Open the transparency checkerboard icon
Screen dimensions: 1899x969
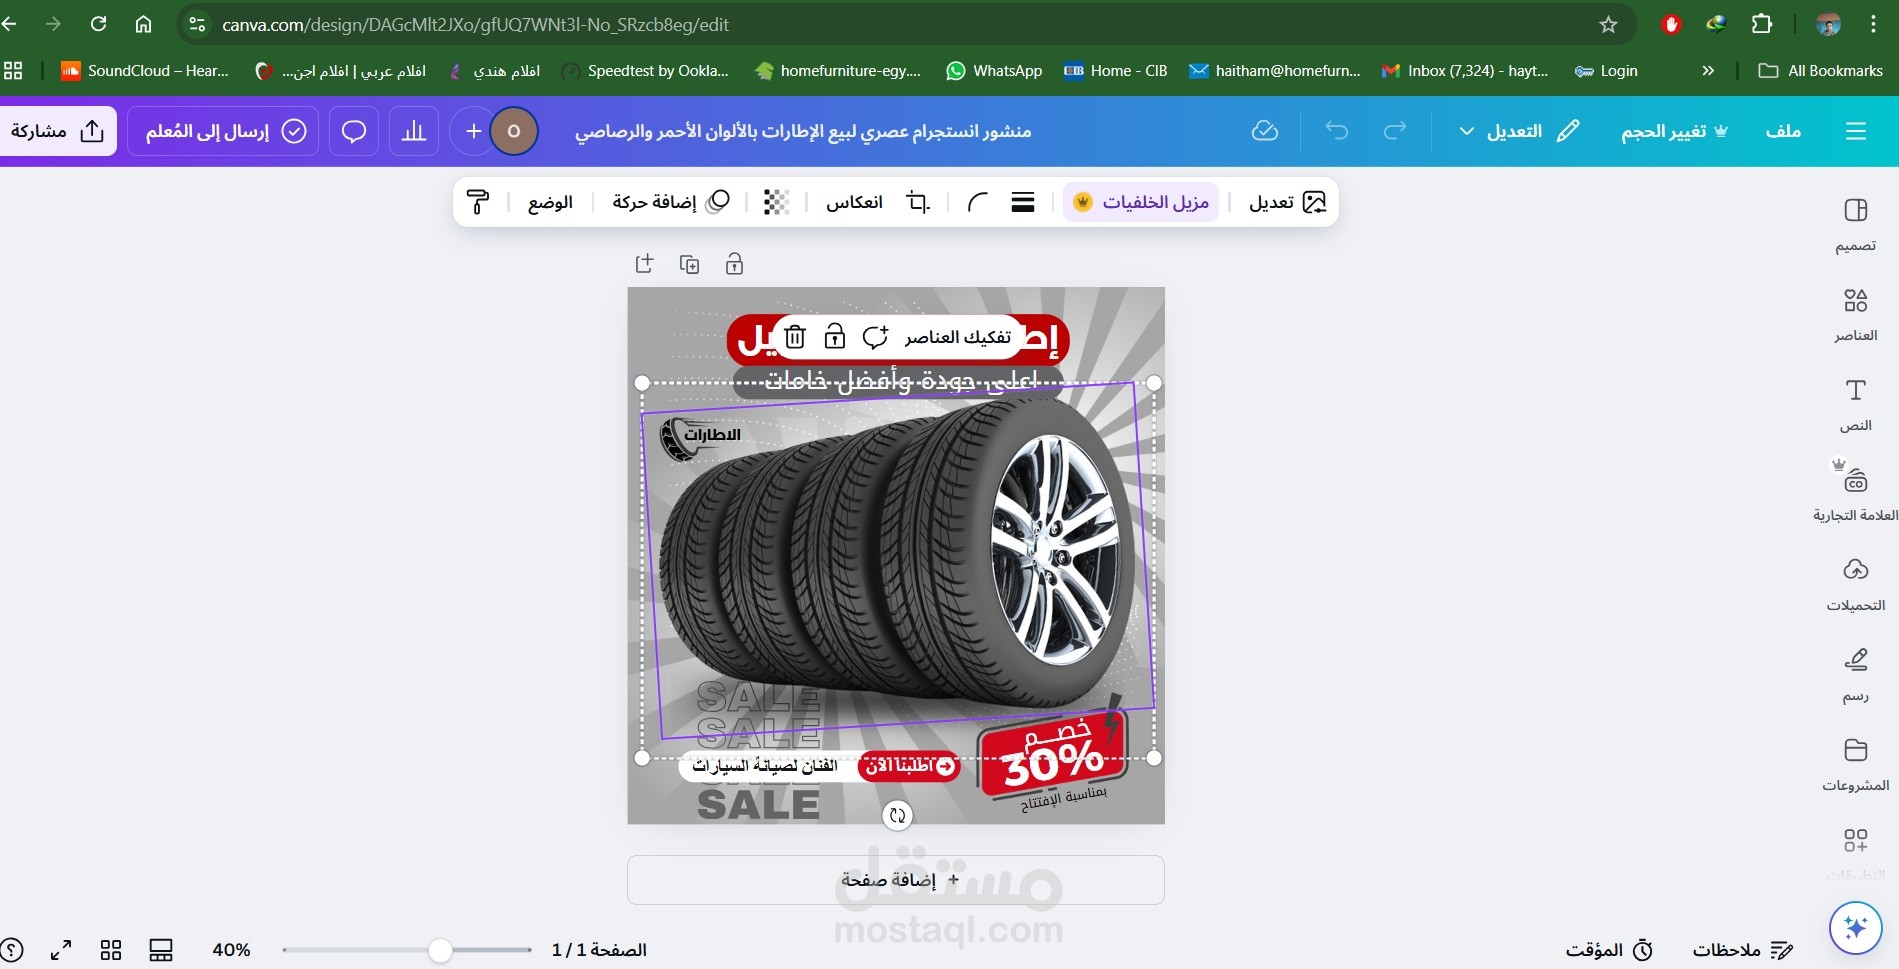[x=776, y=202]
